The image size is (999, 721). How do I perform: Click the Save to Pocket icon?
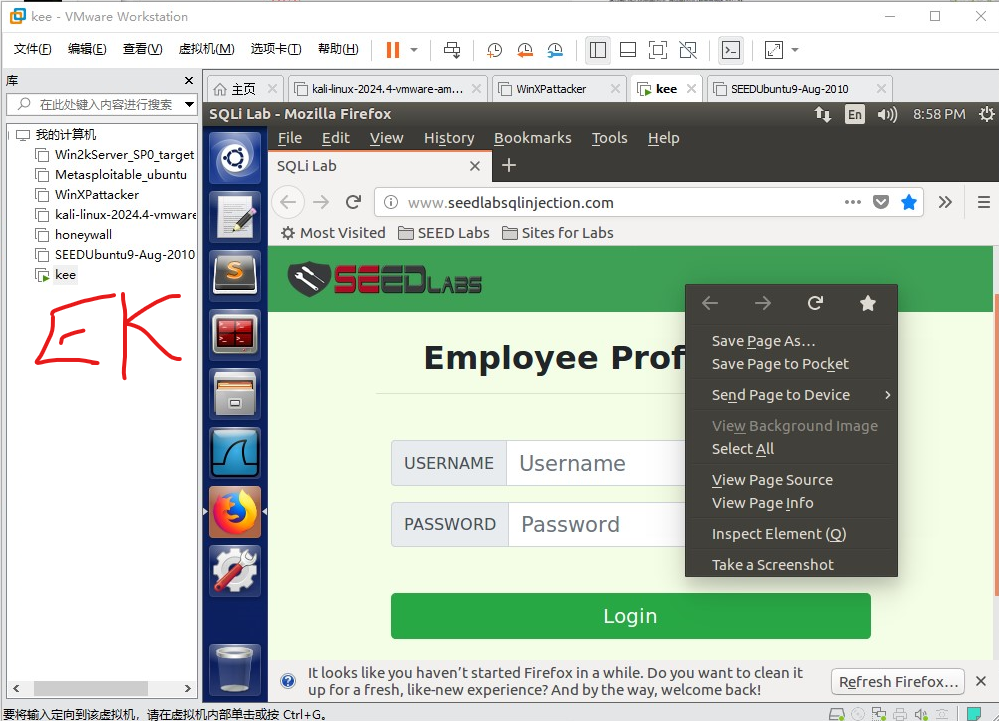click(x=880, y=203)
